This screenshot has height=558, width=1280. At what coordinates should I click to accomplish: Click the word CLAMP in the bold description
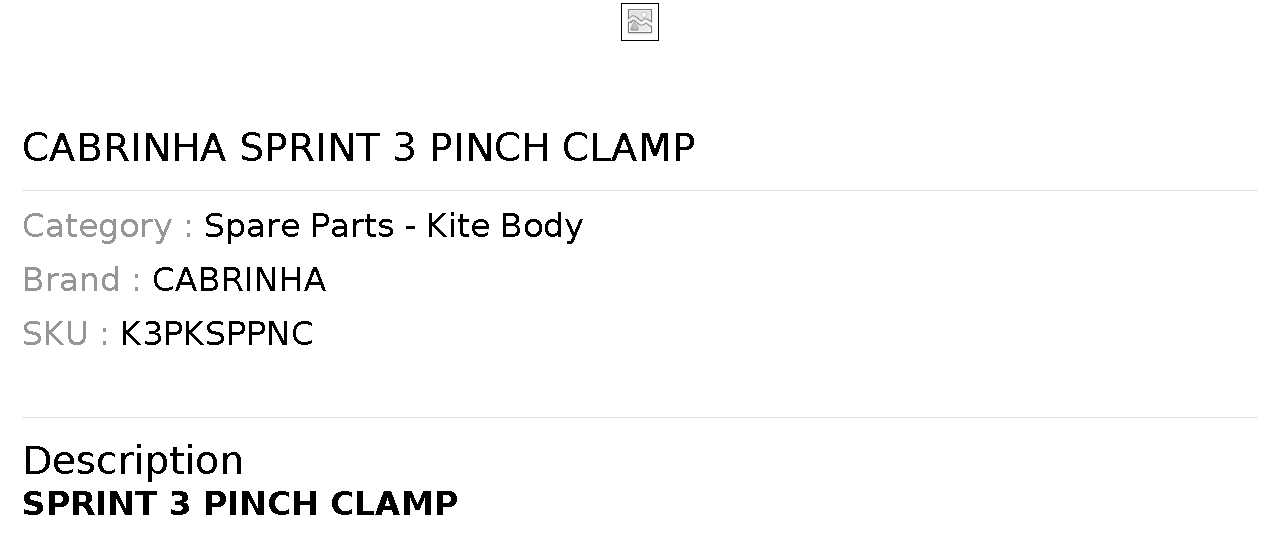(x=394, y=503)
